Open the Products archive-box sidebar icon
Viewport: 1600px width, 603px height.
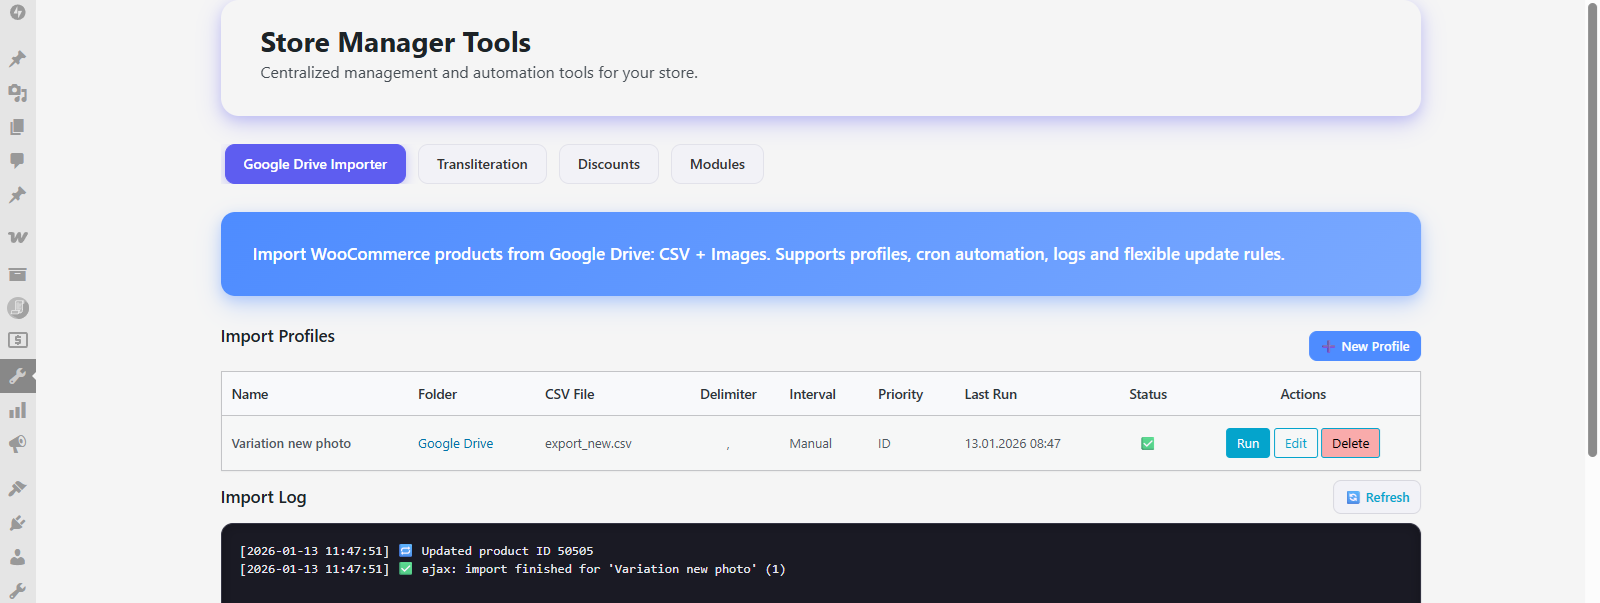(17, 274)
